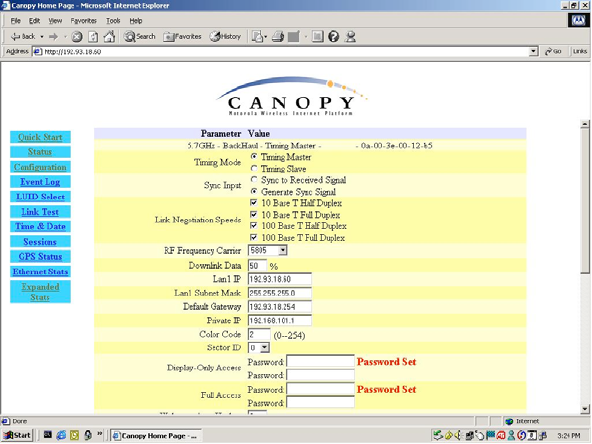Screen dimensions: 592x444
Task: Open the LUID Select link
Action: click(40, 197)
